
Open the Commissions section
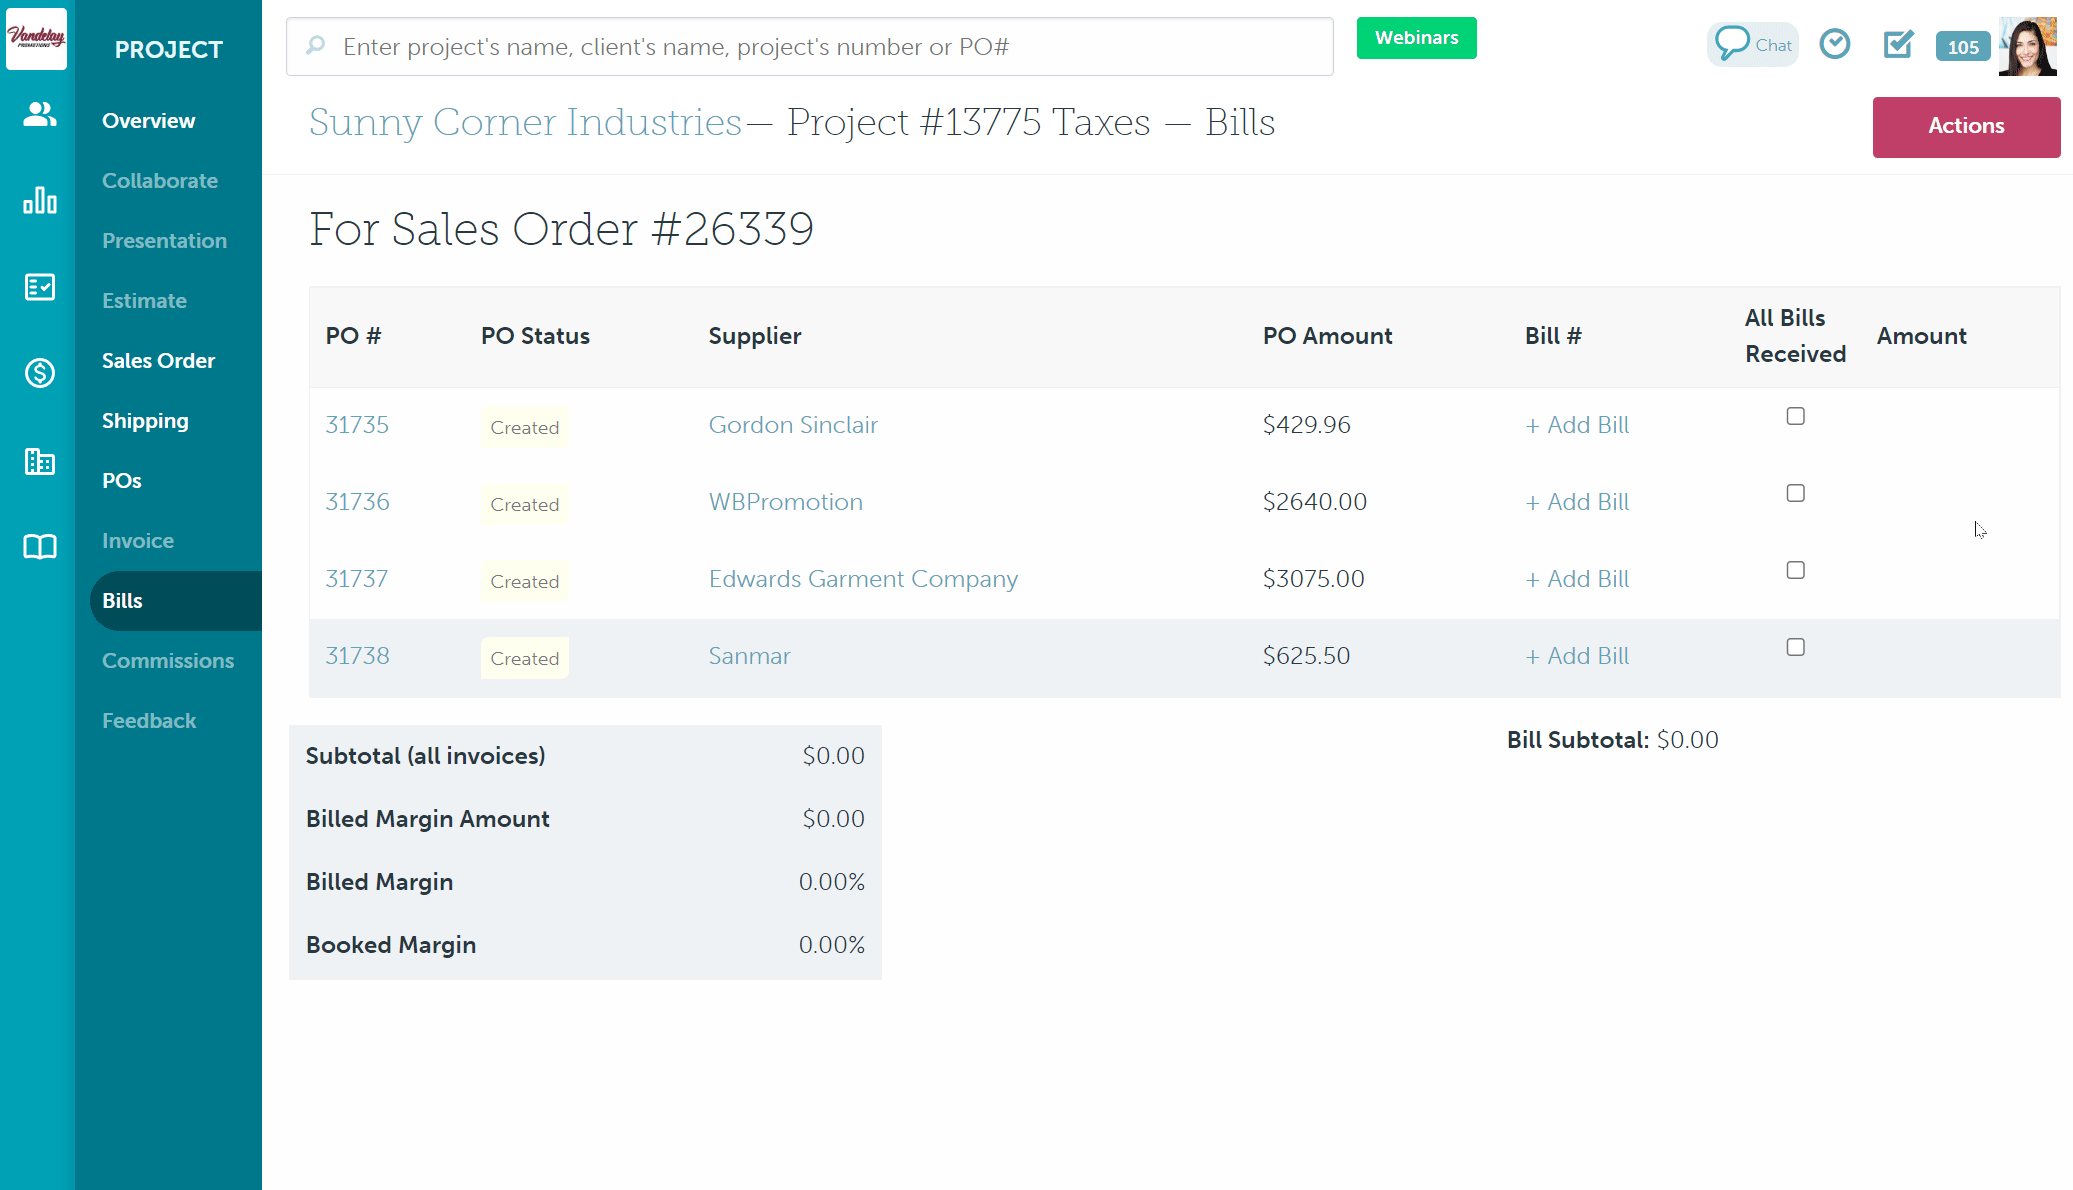point(168,660)
